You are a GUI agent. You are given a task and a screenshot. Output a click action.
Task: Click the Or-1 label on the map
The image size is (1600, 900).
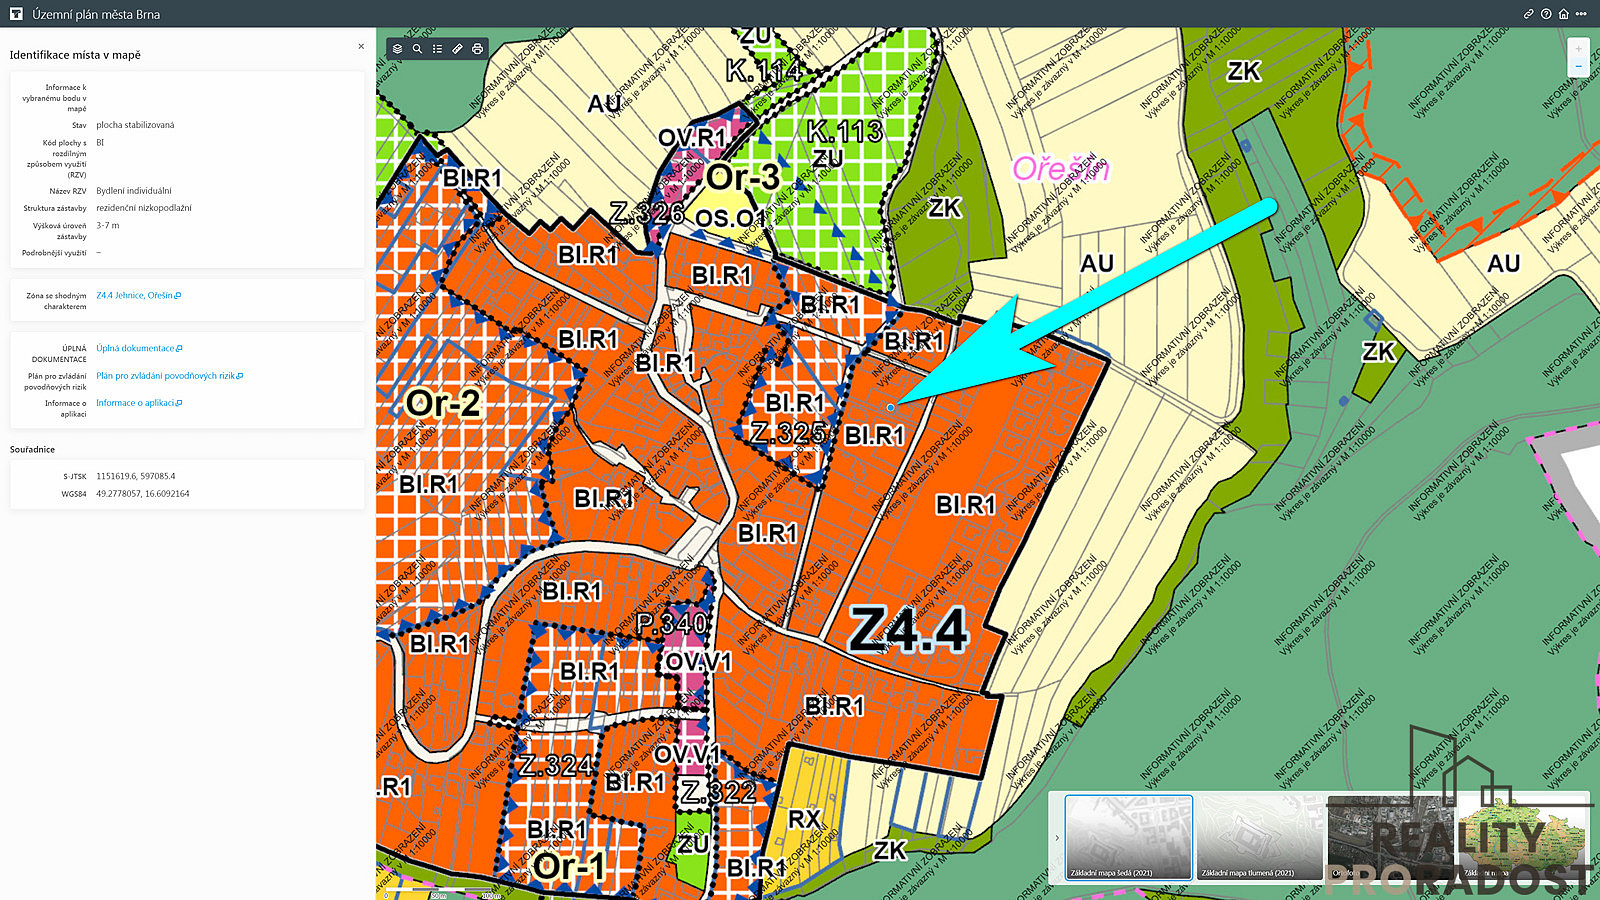569,865
